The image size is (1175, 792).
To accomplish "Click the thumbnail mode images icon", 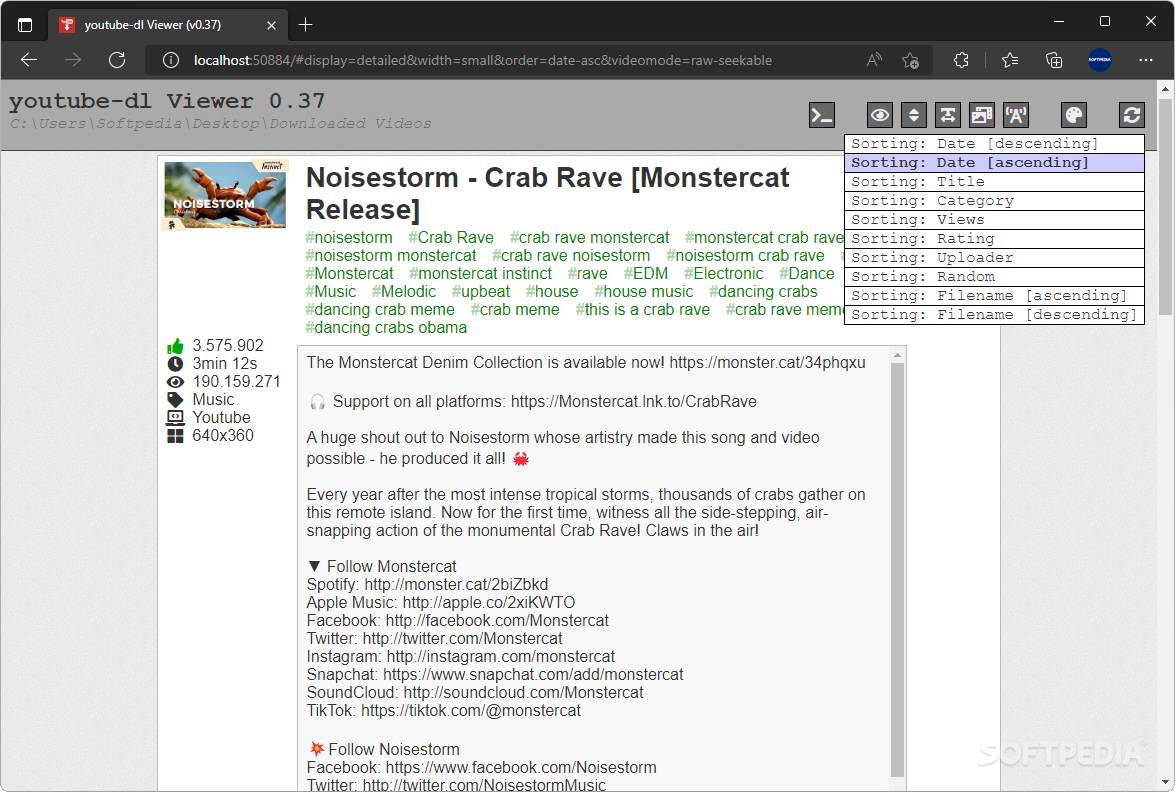I will 982,115.
